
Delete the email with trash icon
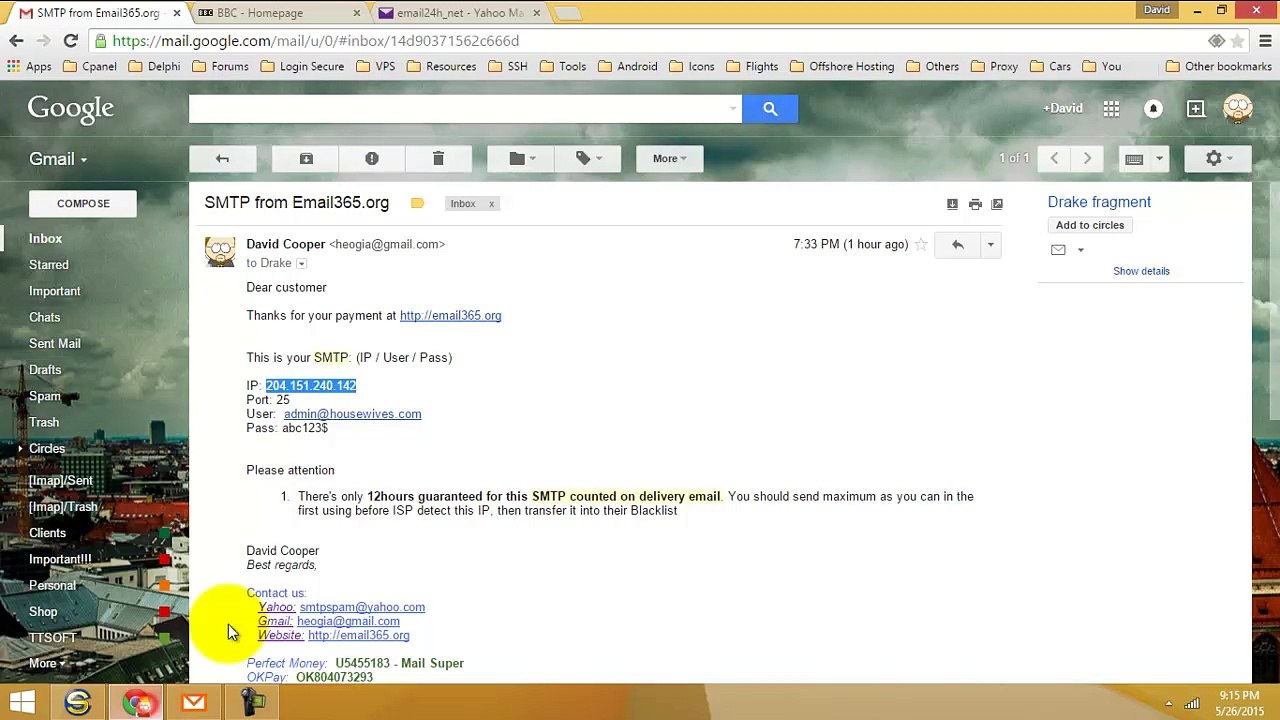coord(438,158)
